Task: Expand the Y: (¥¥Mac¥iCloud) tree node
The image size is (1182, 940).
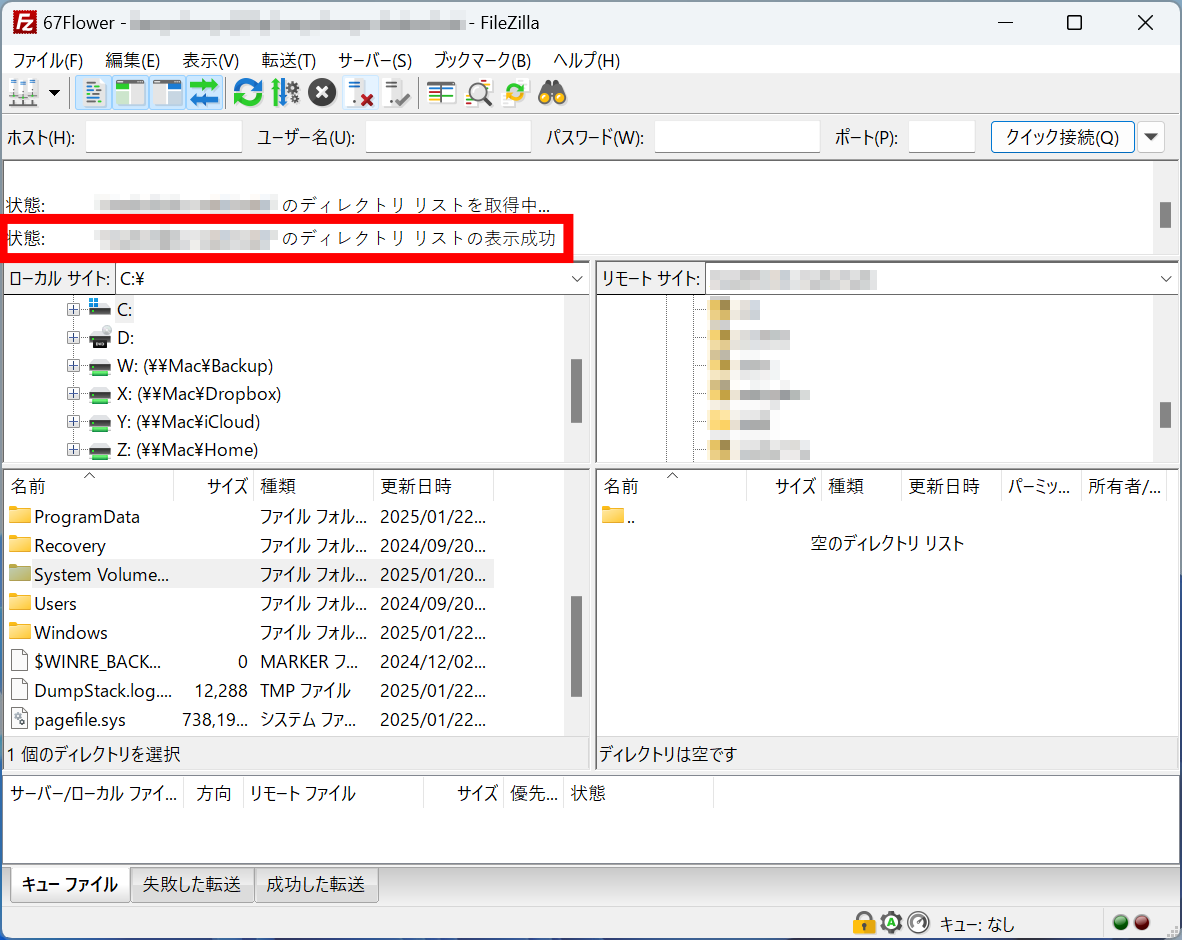Action: (73, 421)
